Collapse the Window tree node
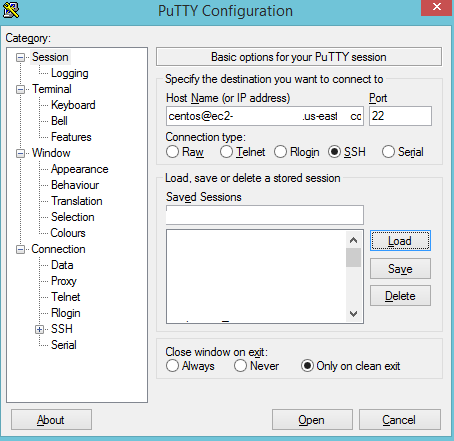The width and height of the screenshot is (454, 441). [x=20, y=153]
